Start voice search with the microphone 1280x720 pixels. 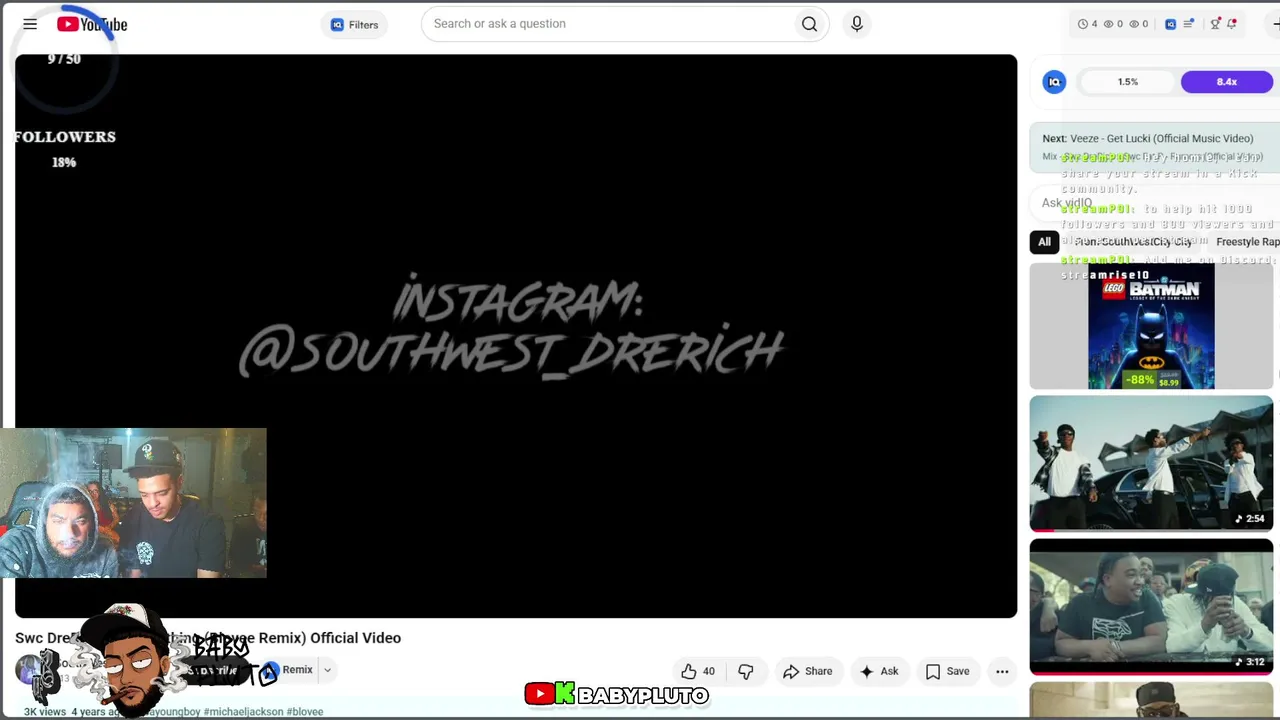pos(857,24)
